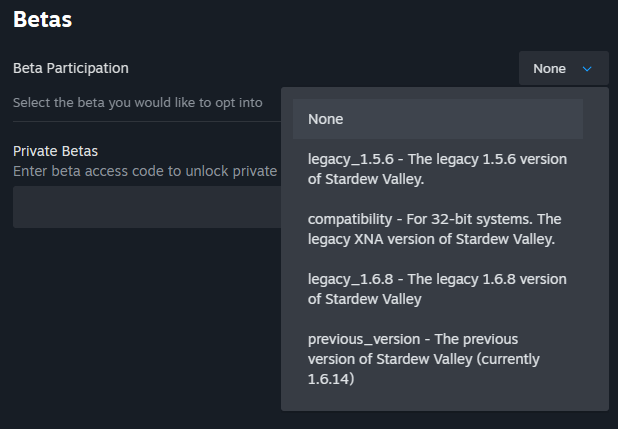
Task: Click the 'None' text in dropdown button
Action: coord(549,69)
